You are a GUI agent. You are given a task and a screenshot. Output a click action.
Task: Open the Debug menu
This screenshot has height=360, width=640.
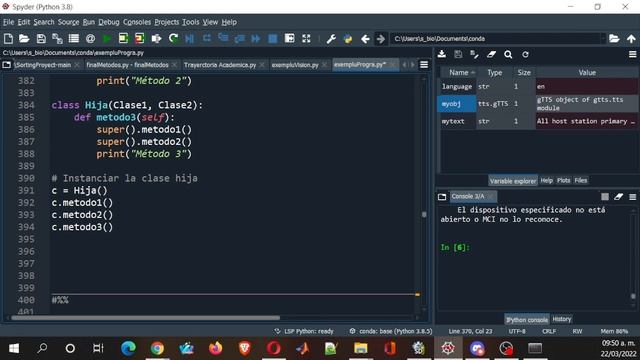[x=109, y=22]
